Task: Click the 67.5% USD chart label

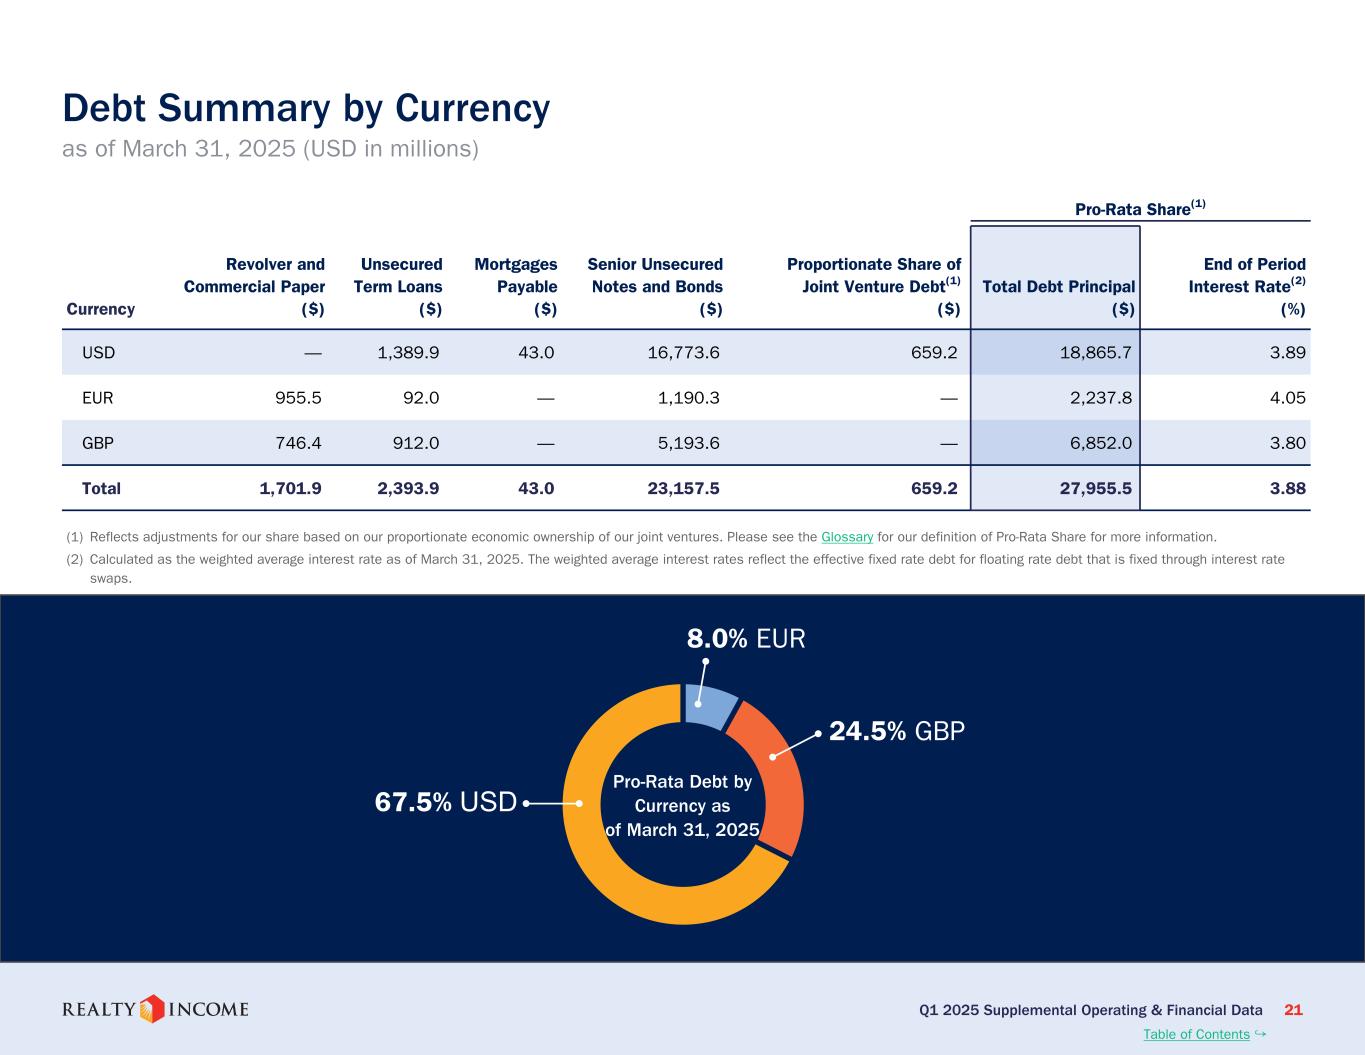Action: coord(445,802)
